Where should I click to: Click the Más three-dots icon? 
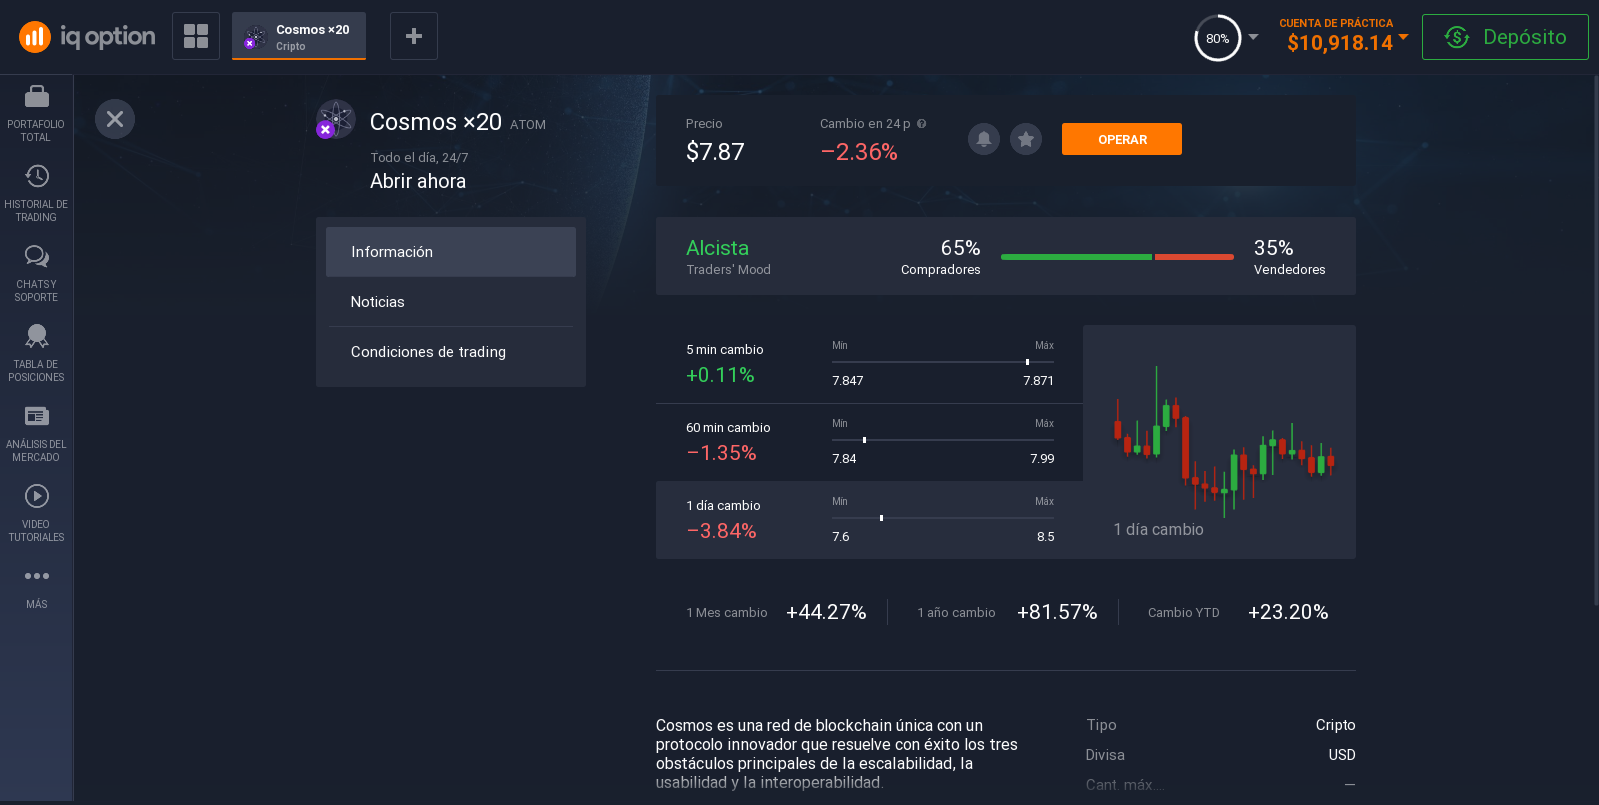36,577
